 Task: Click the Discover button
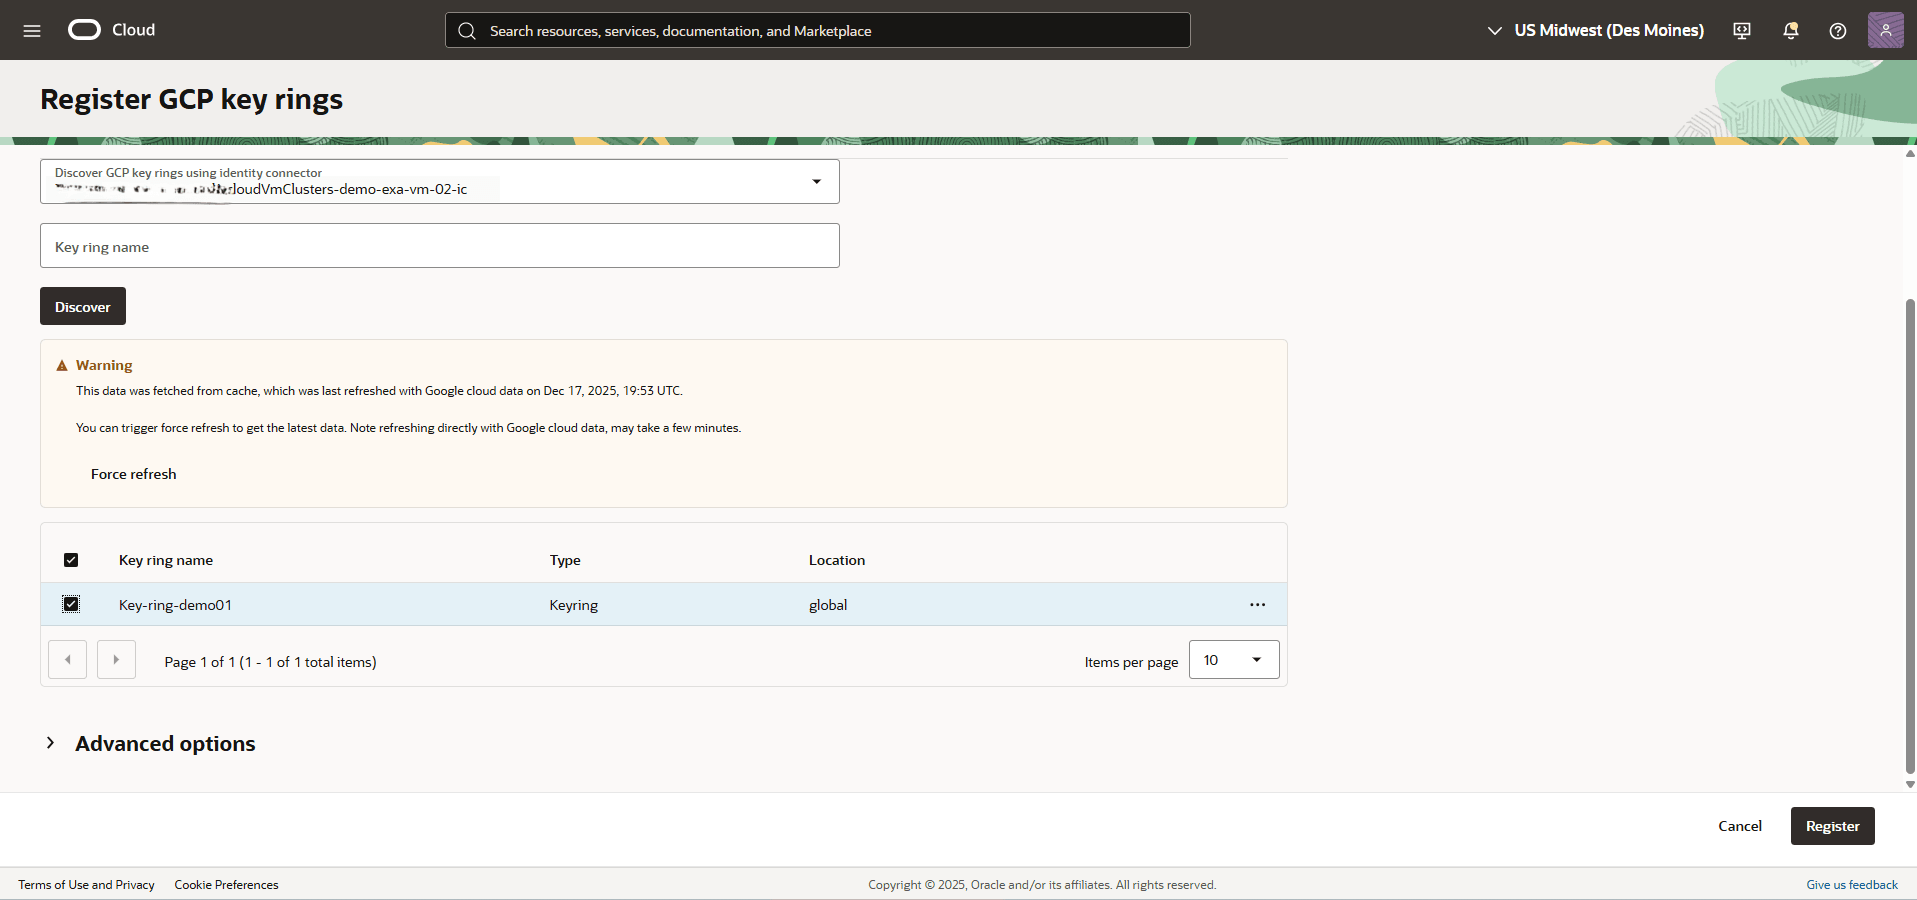click(x=82, y=306)
